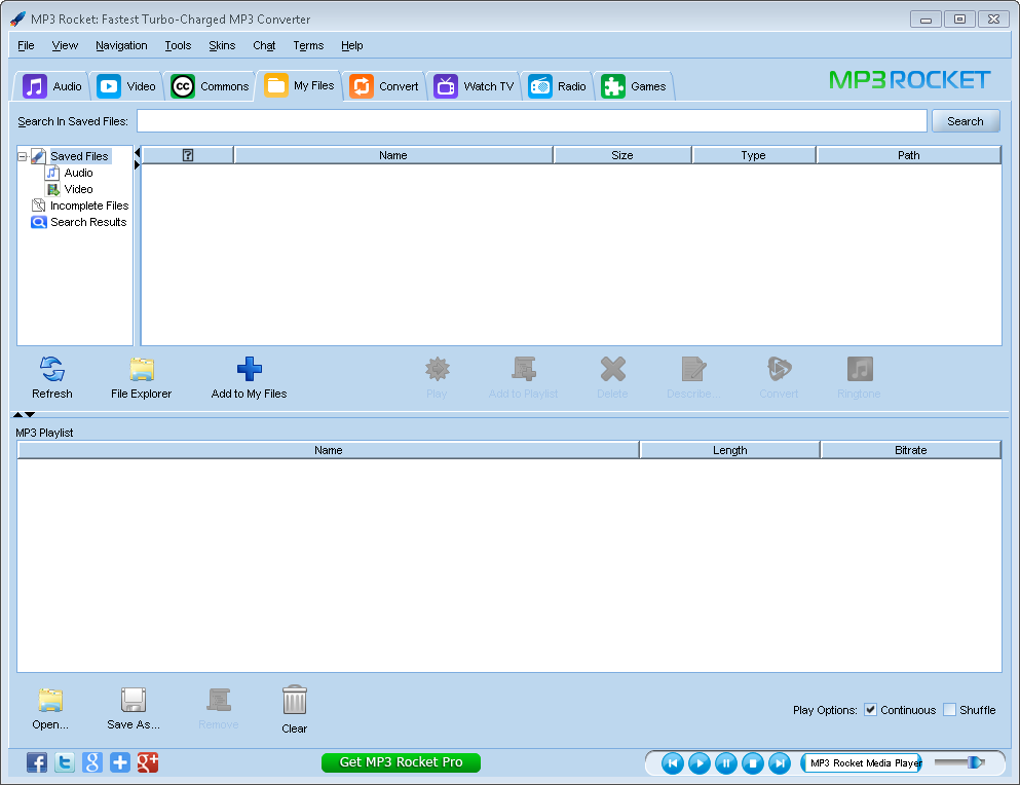Open the Games tab
Image resolution: width=1020 pixels, height=785 pixels.
click(634, 86)
